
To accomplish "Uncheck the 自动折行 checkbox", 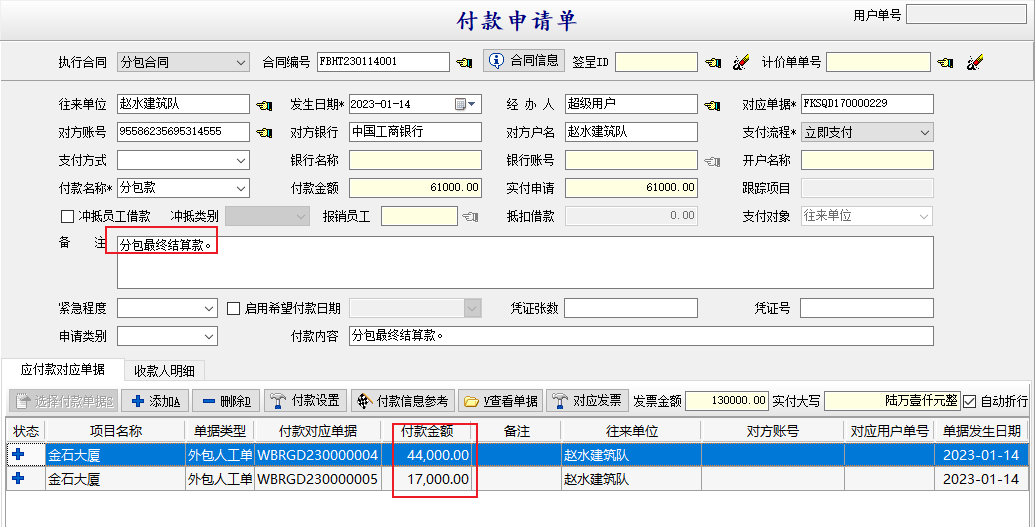I will coord(969,401).
